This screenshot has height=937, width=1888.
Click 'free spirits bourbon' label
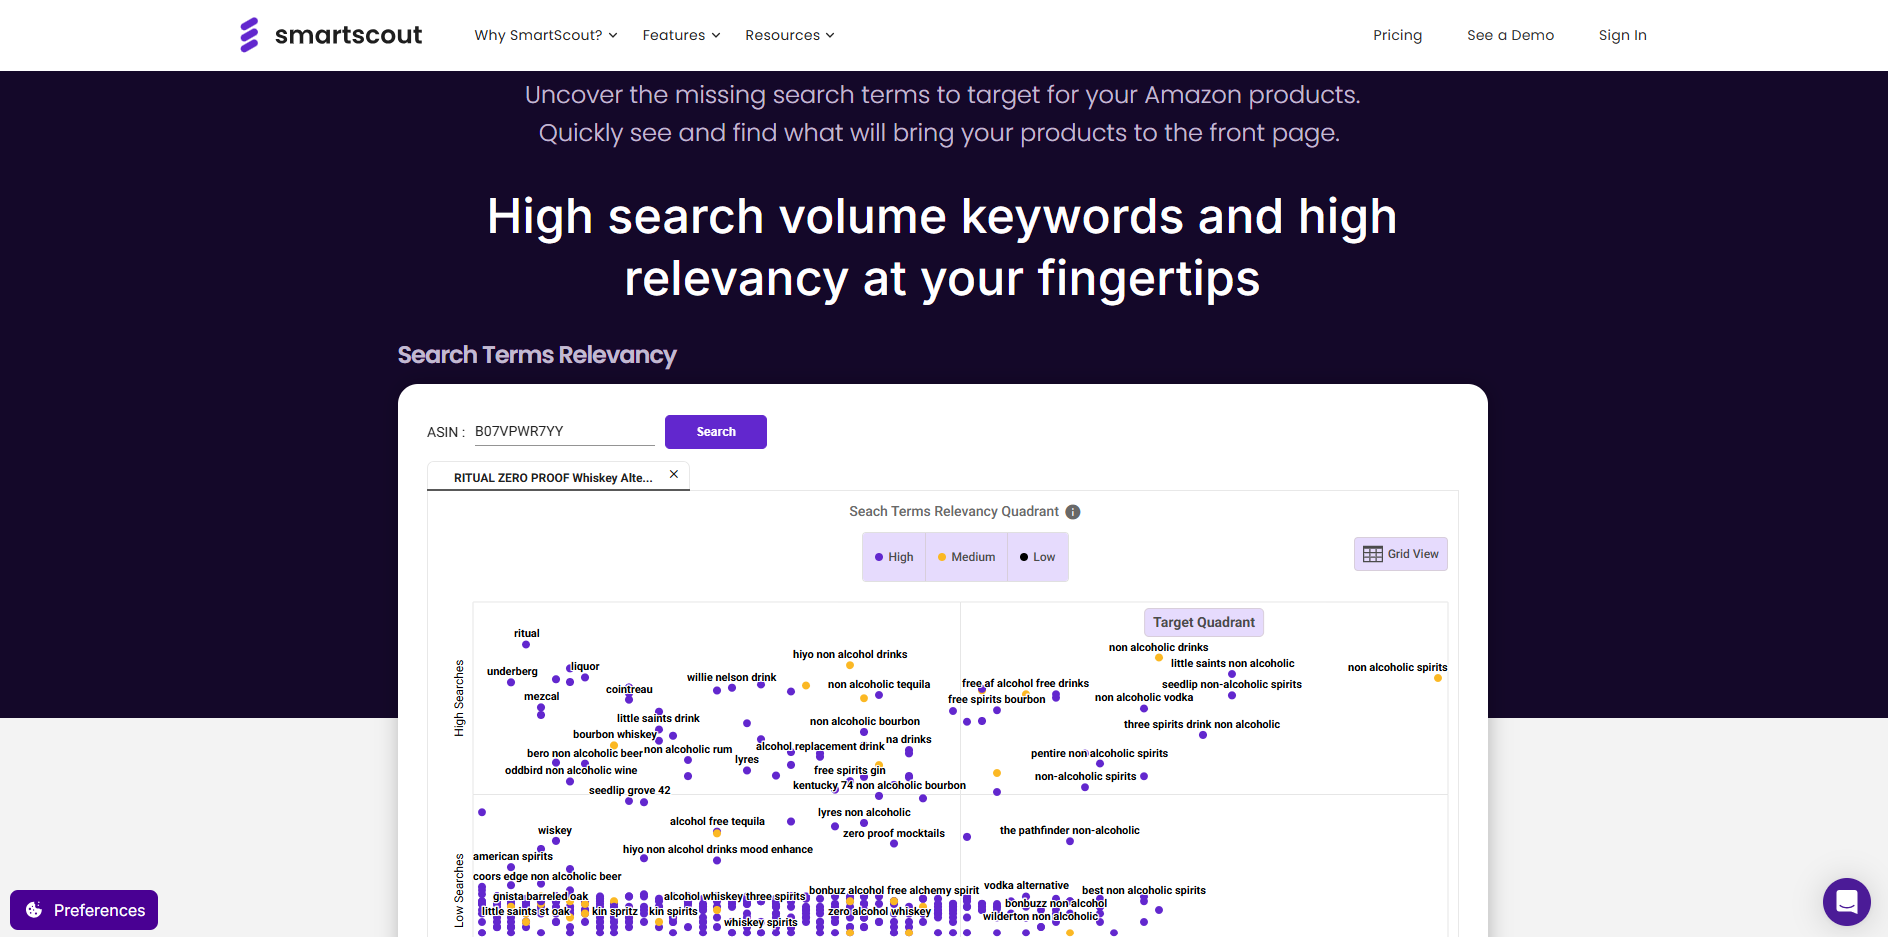[996, 699]
